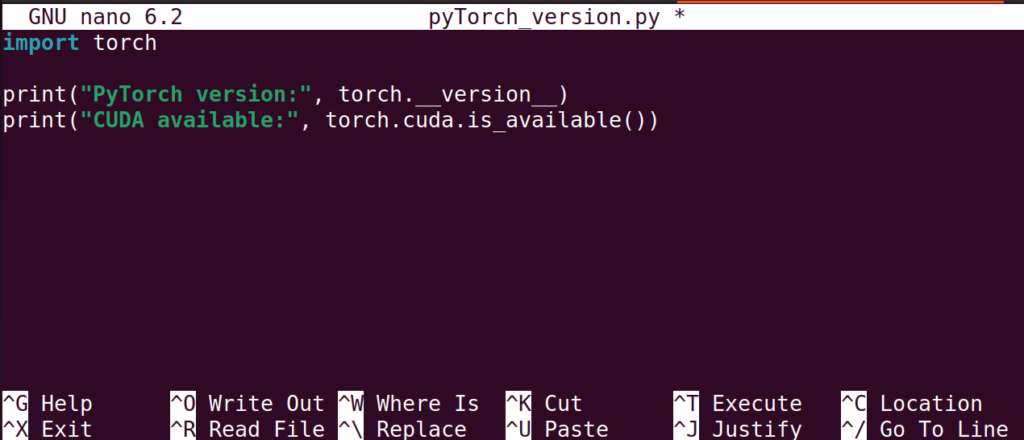Click the ^G Help shortcut
Viewport: 1024px width, 440px height.
pyautogui.click(x=48, y=404)
